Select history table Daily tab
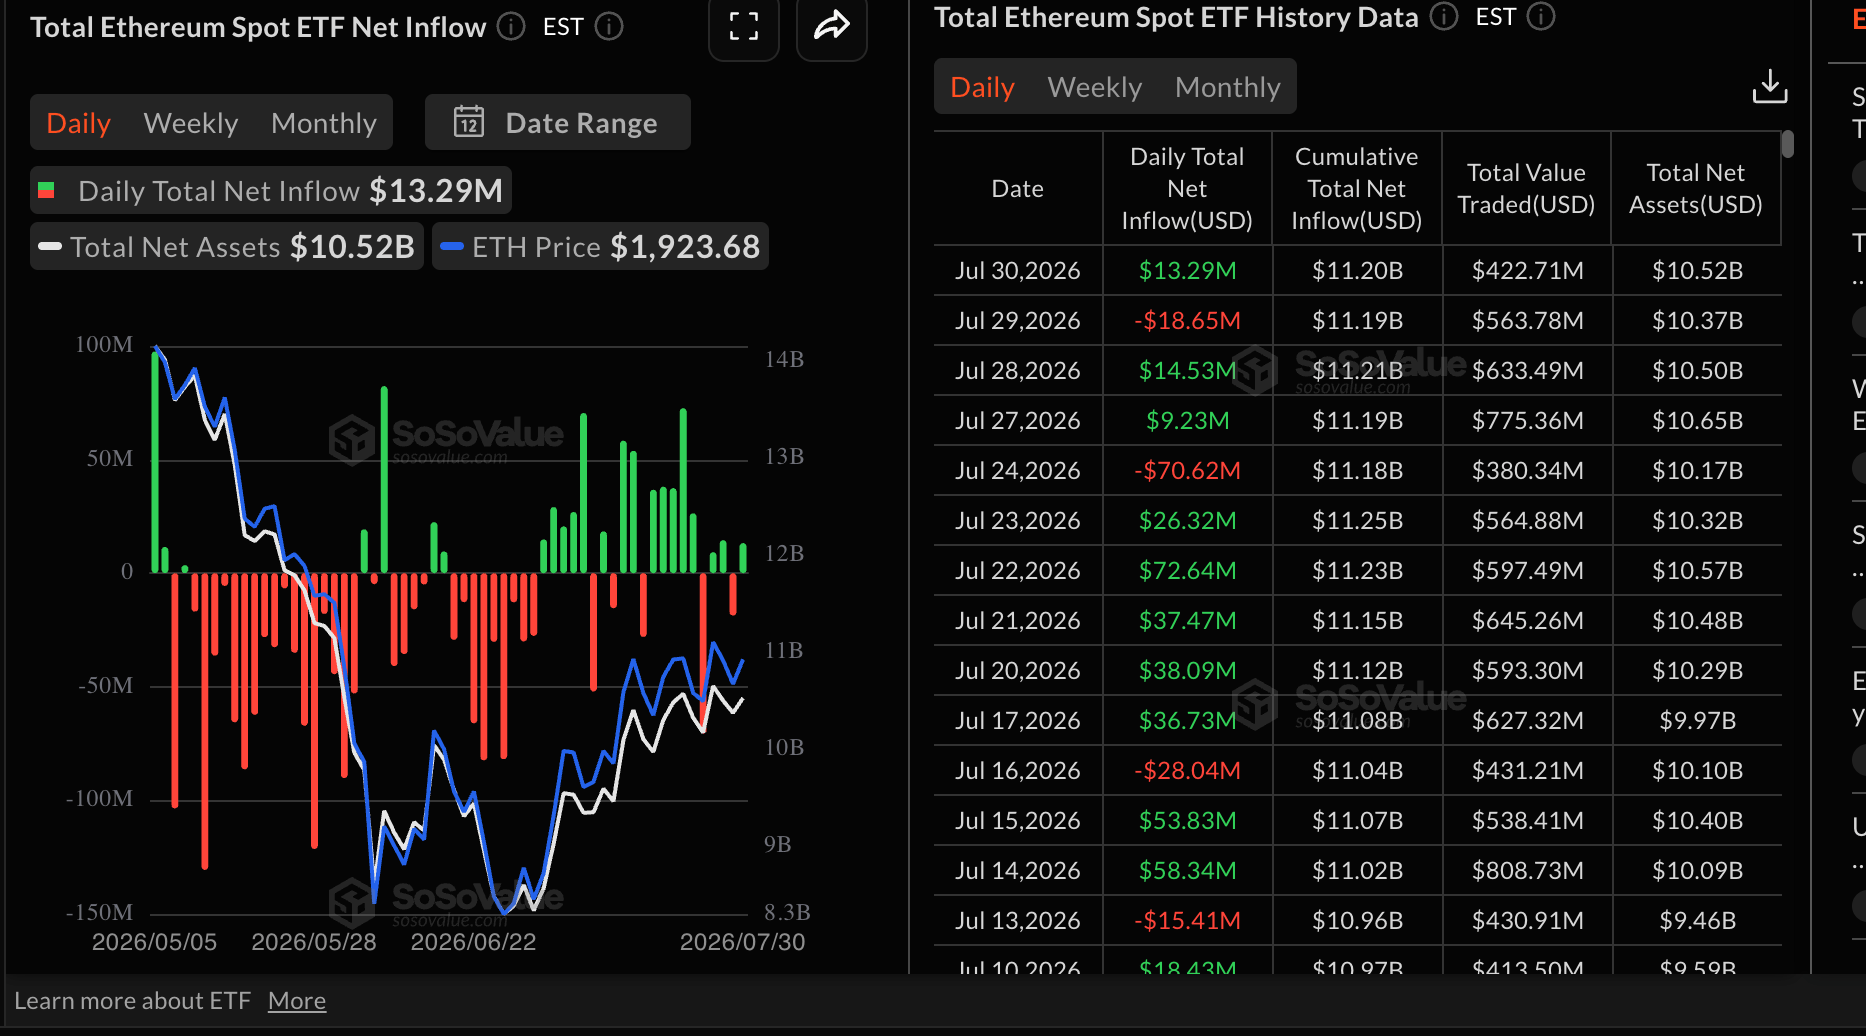 [x=982, y=87]
